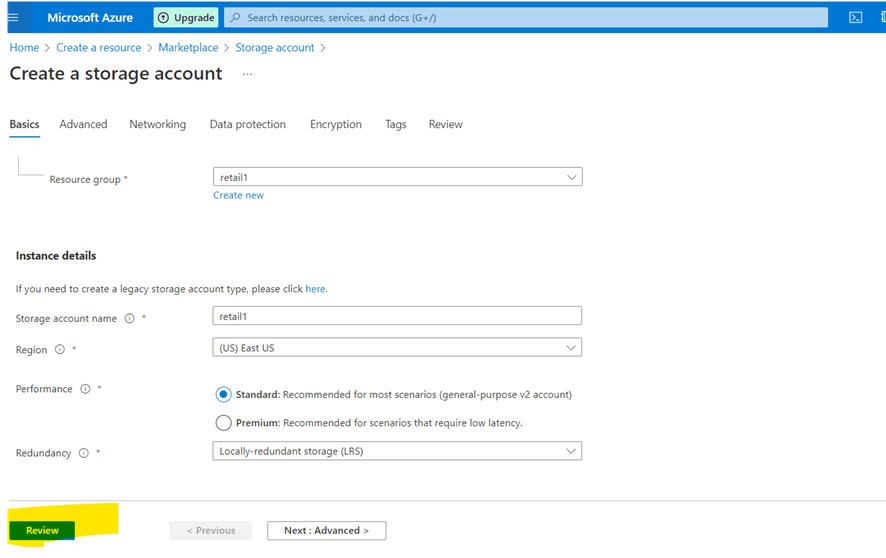The width and height of the screenshot is (886, 558).
Task: Focus the search resources box
Action: click(526, 18)
